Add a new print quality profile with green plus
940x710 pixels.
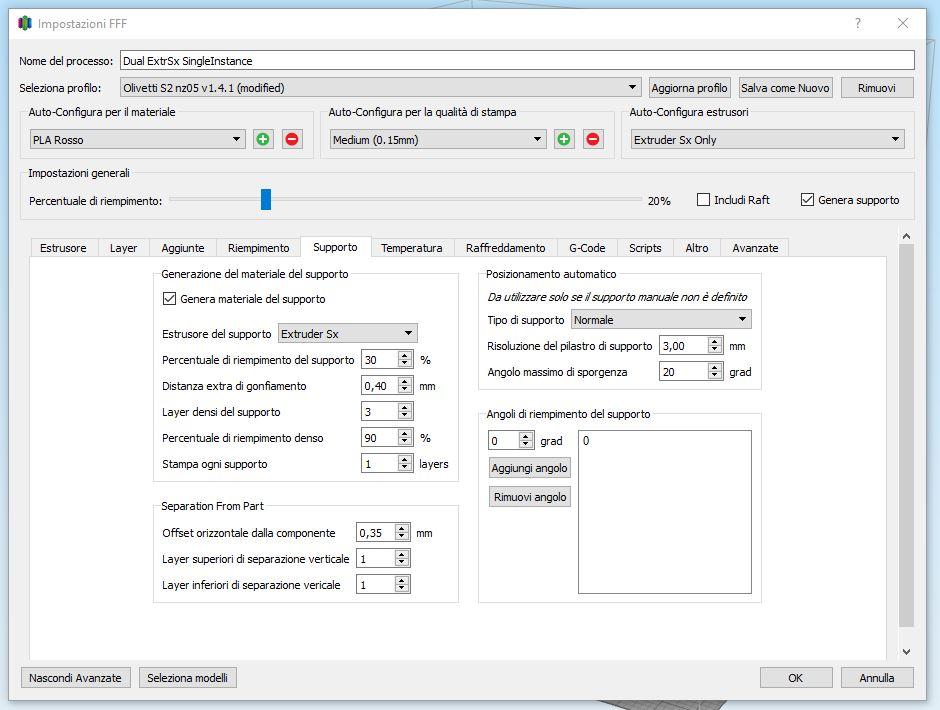[564, 140]
